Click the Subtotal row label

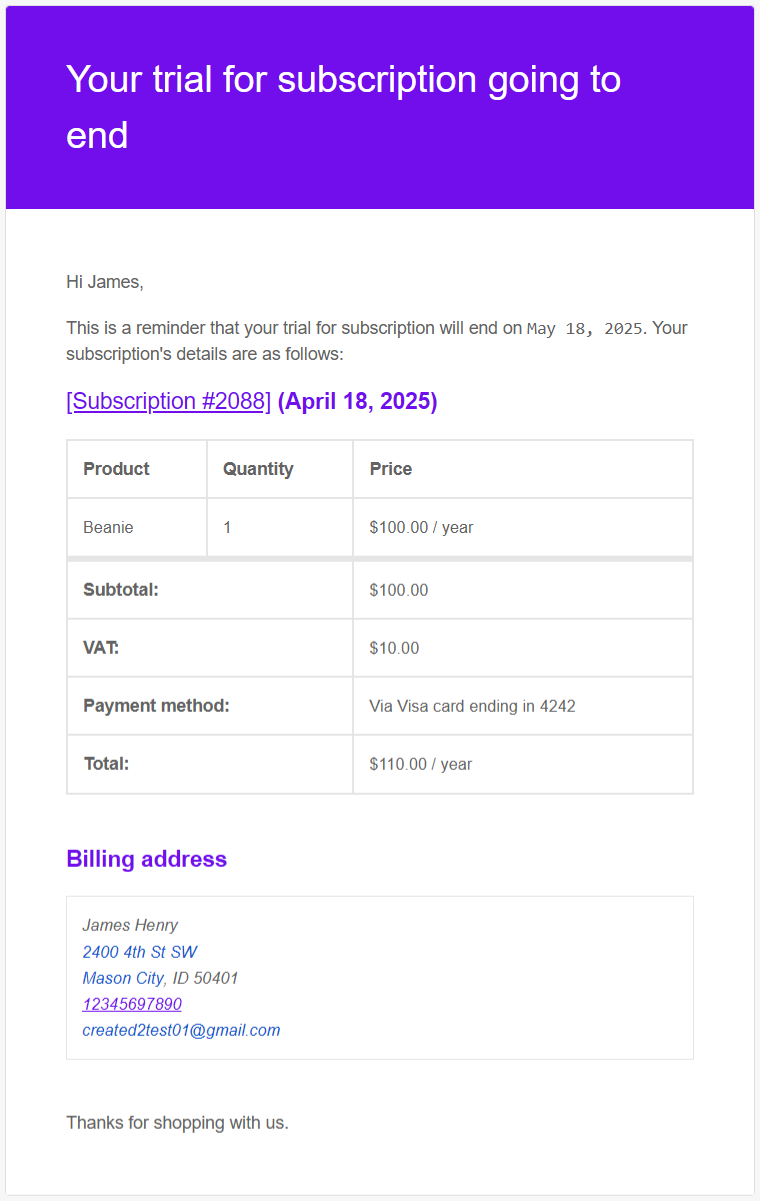point(121,590)
